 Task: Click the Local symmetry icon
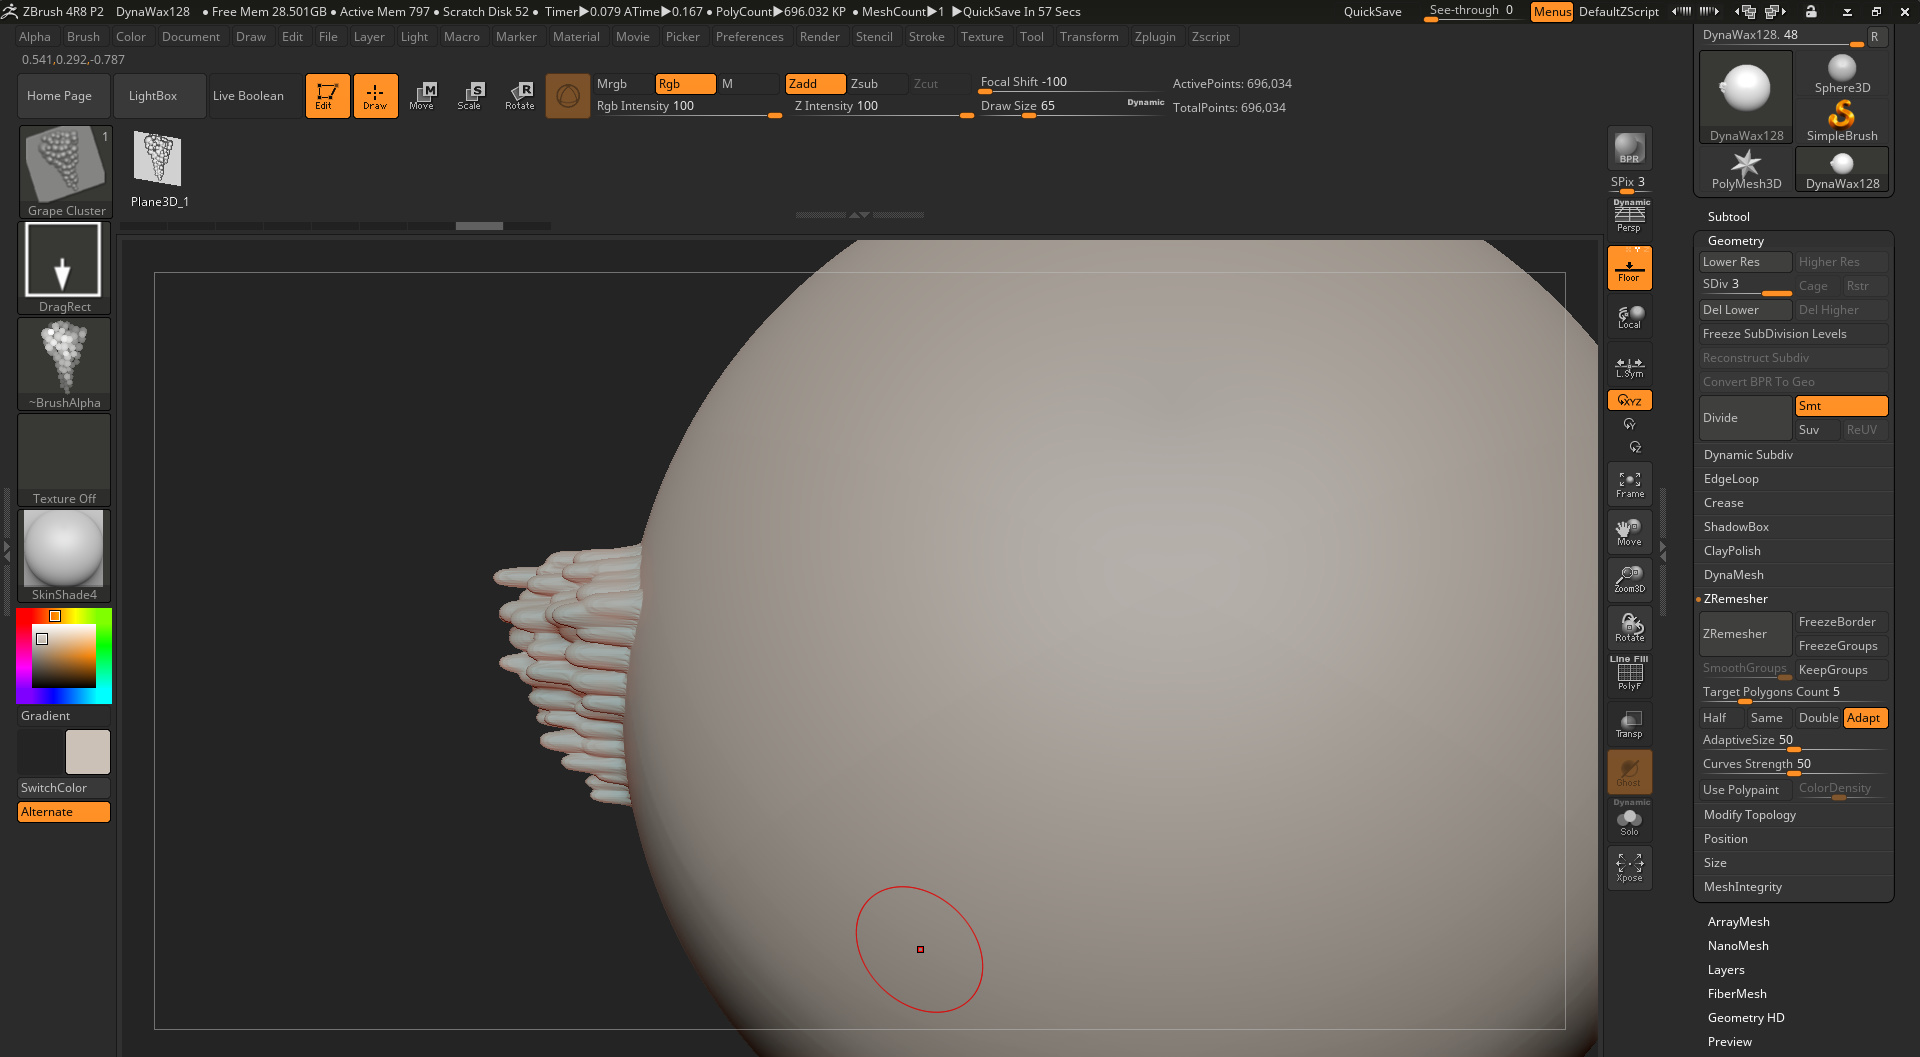(1629, 317)
